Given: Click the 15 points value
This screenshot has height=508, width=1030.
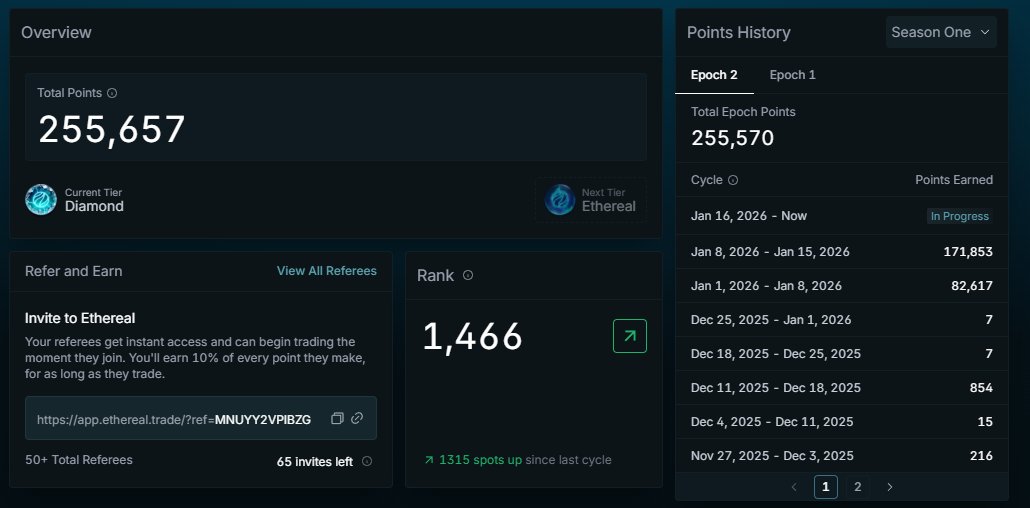Looking at the screenshot, I should tap(985, 422).
